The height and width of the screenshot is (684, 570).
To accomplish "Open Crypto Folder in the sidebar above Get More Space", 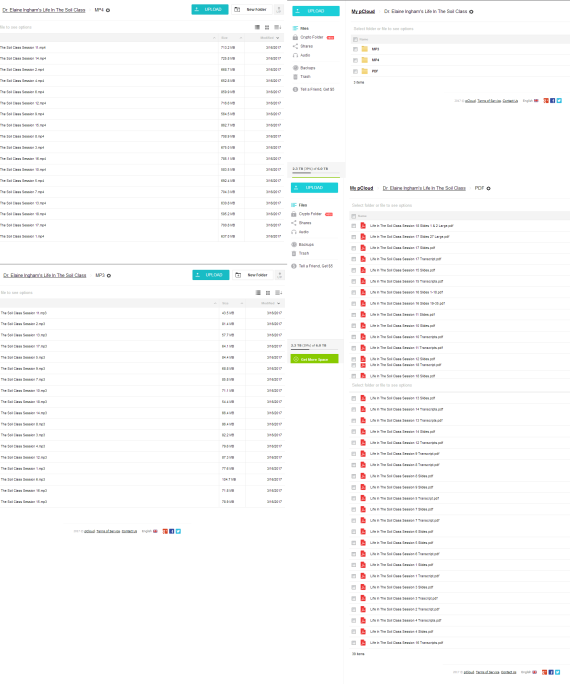I will pyautogui.click(x=311, y=214).
